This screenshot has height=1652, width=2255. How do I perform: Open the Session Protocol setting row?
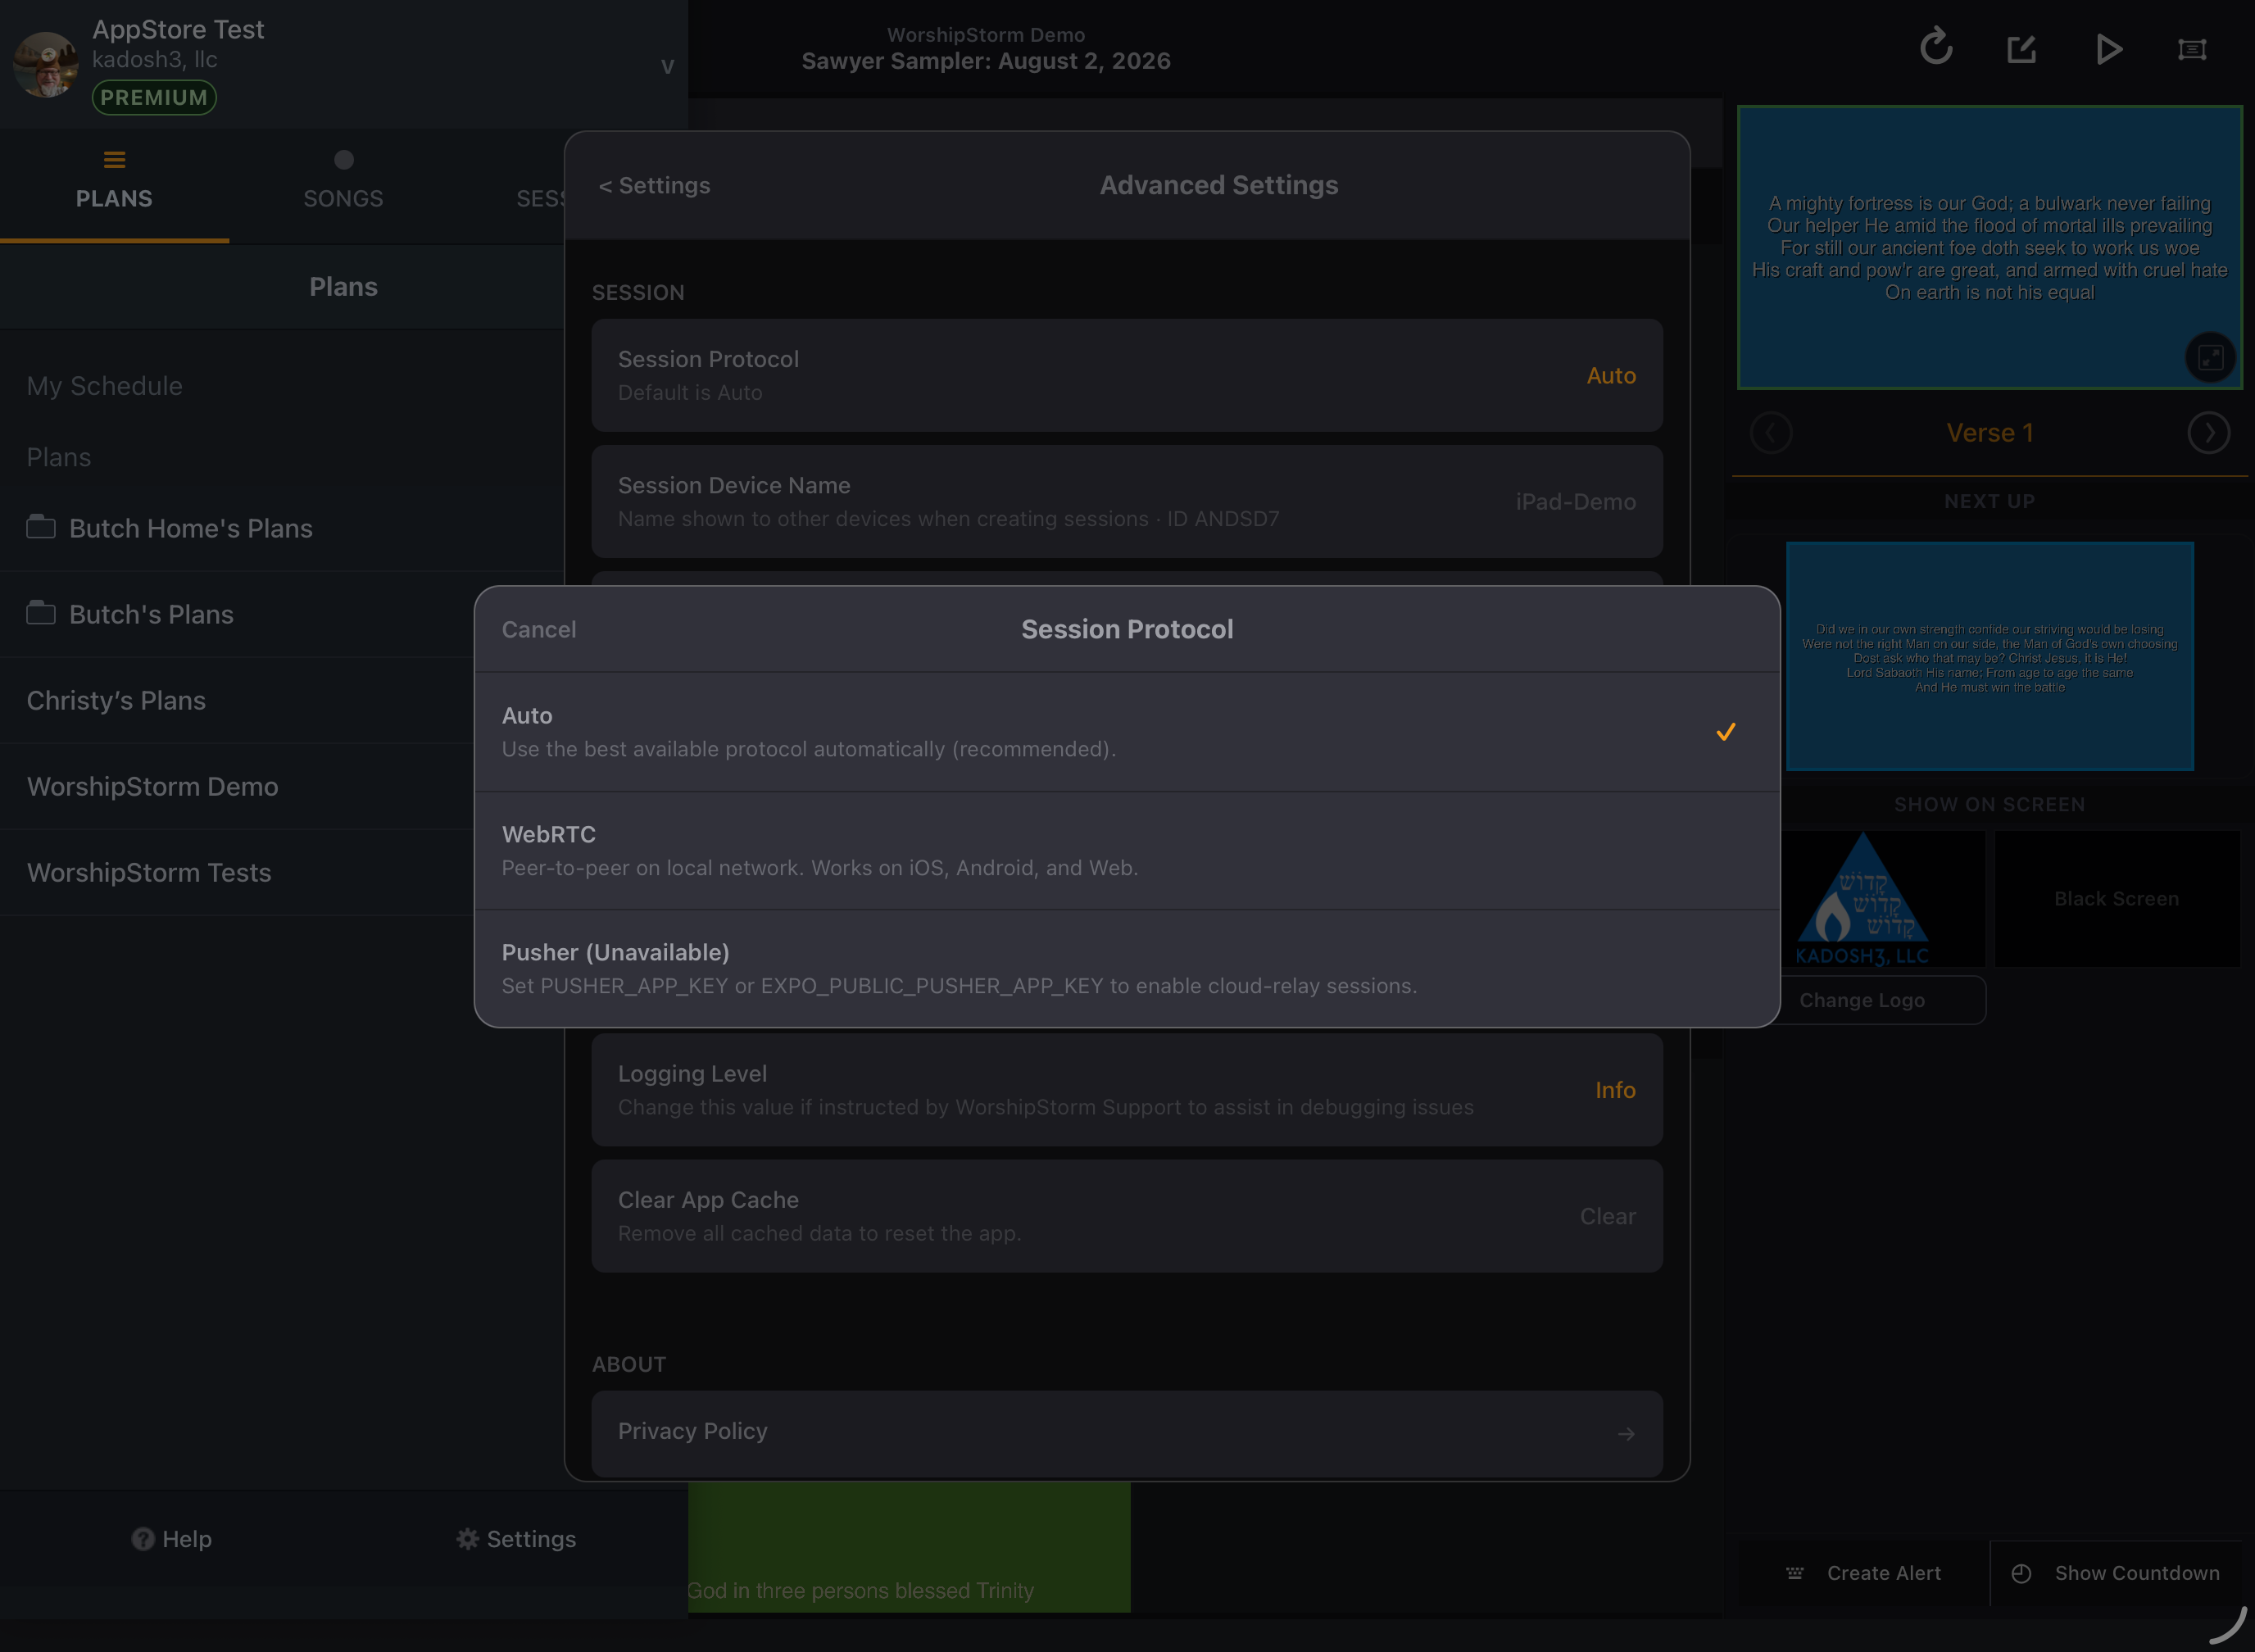[1127, 375]
